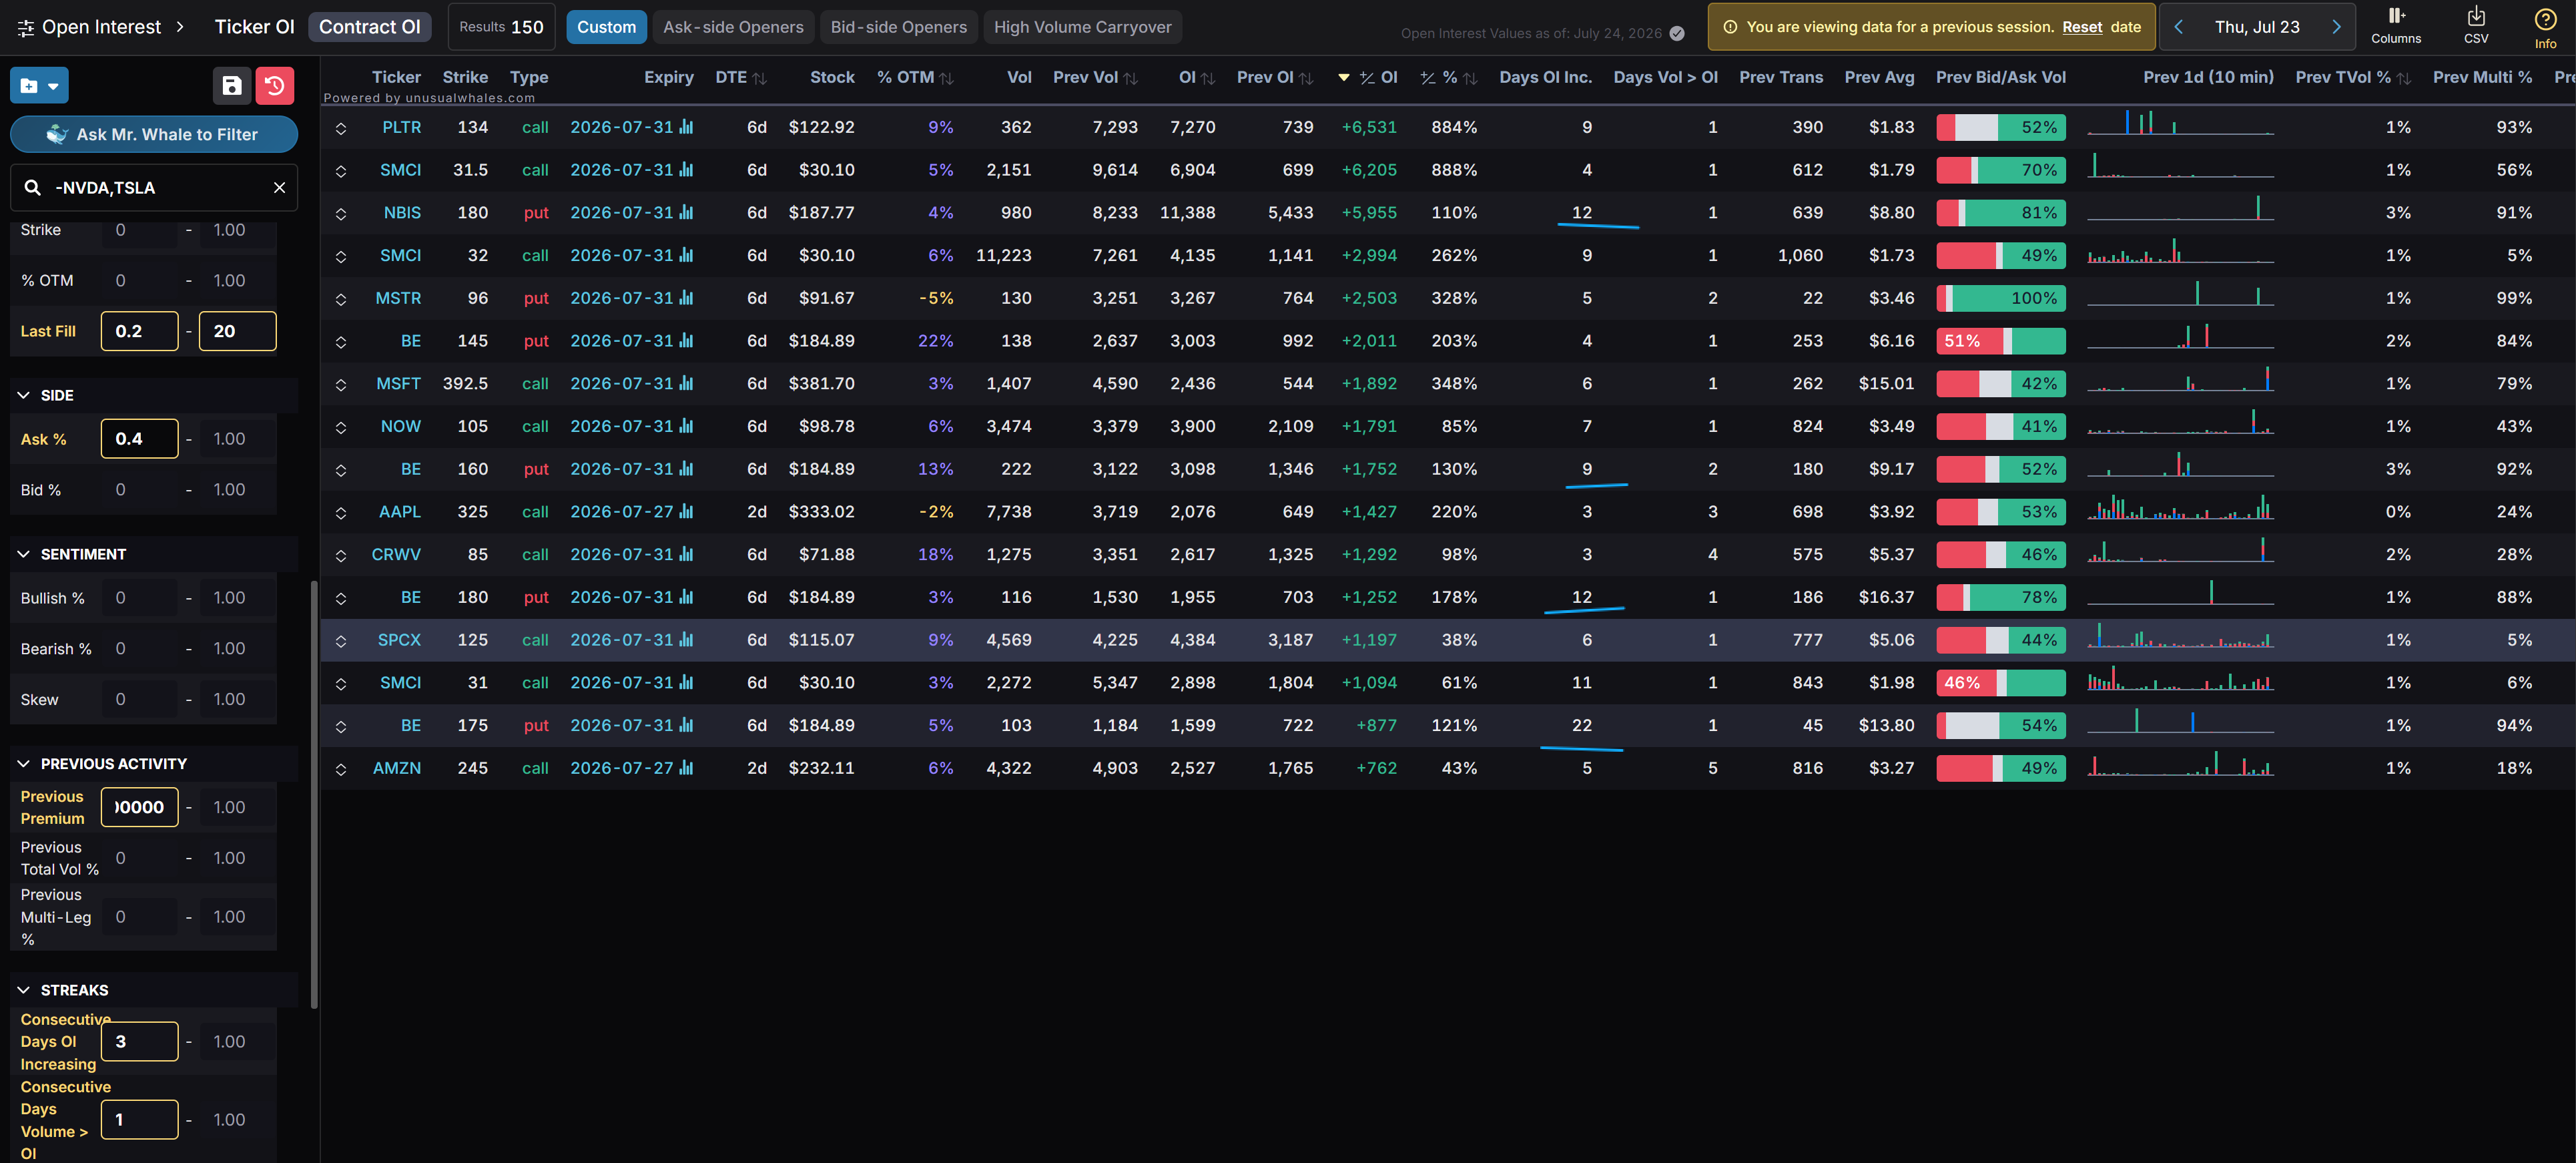
Task: Select the Bid-side Openers preset
Action: pyautogui.click(x=898, y=27)
